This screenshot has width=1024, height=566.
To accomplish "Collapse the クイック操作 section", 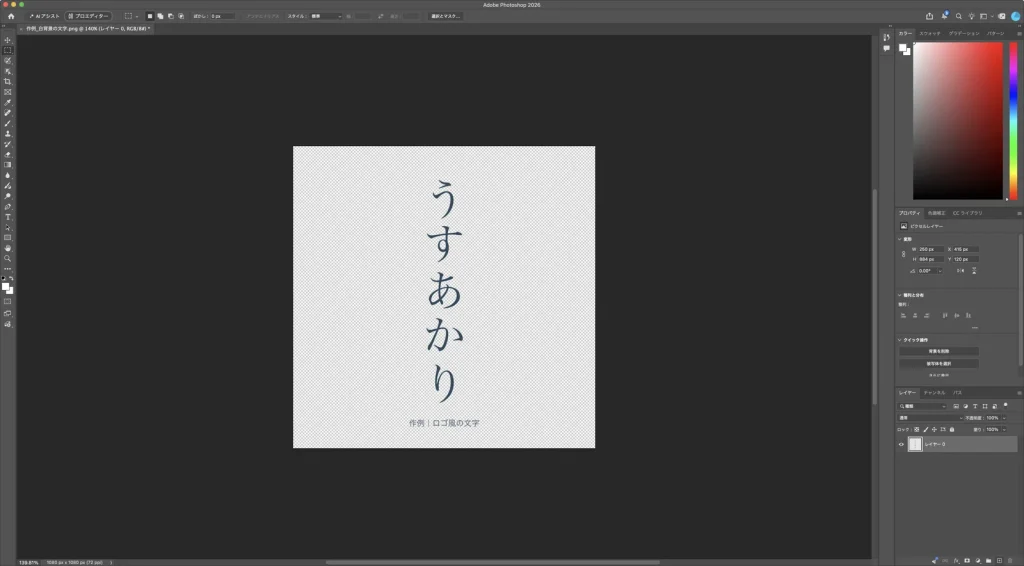I will click(x=899, y=340).
